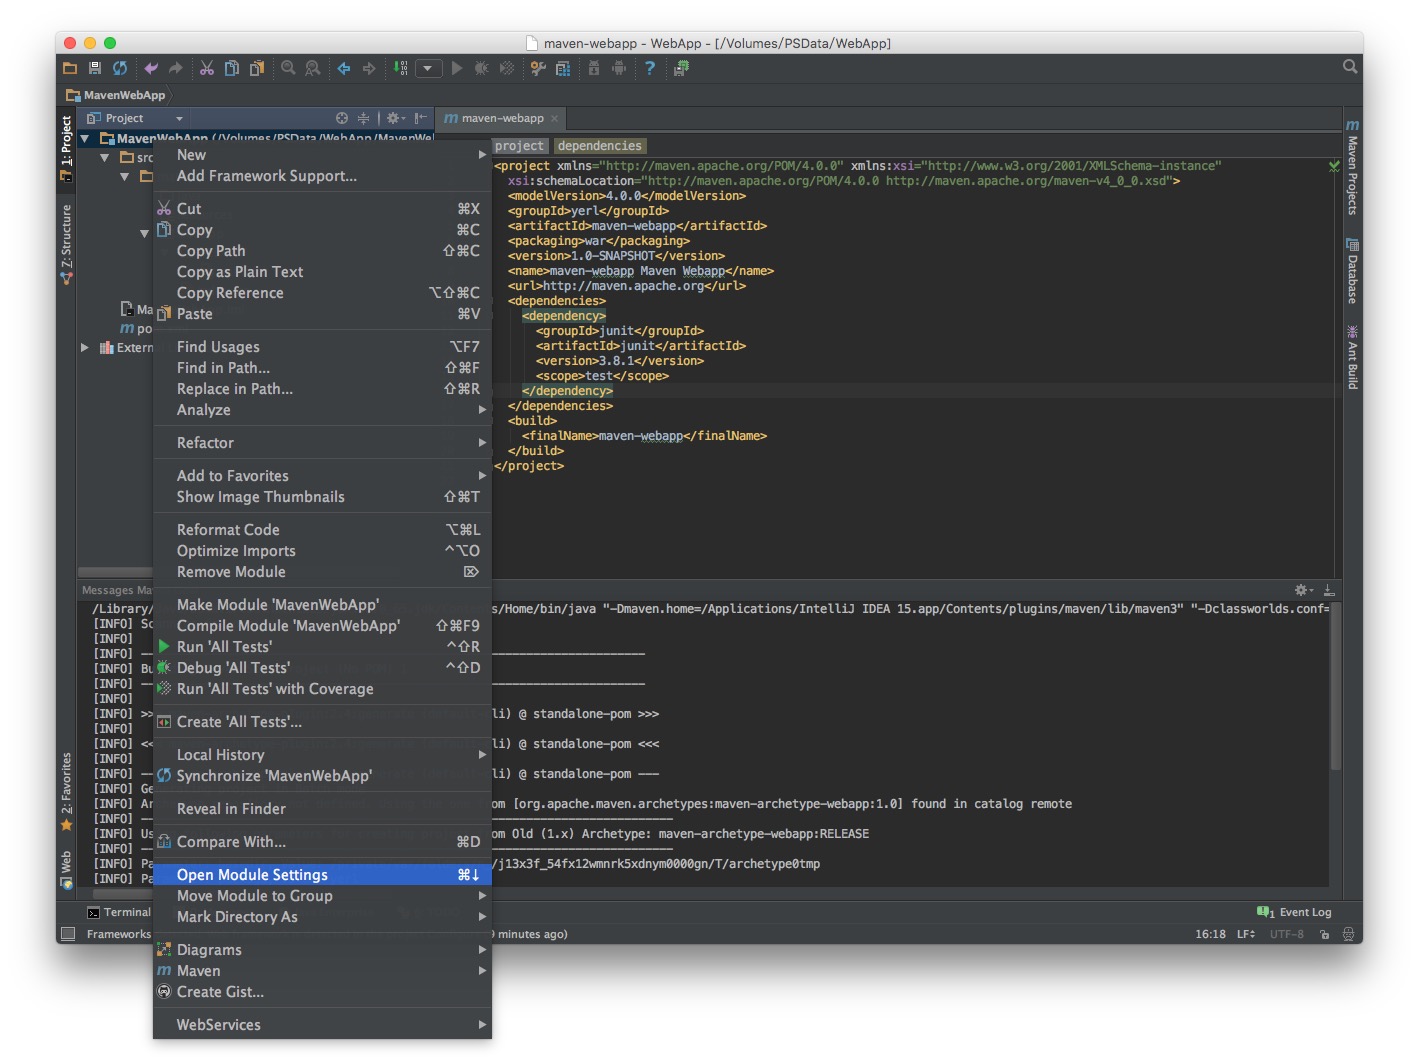Click the Run play icon
The image size is (1419, 1060).
coord(457,68)
